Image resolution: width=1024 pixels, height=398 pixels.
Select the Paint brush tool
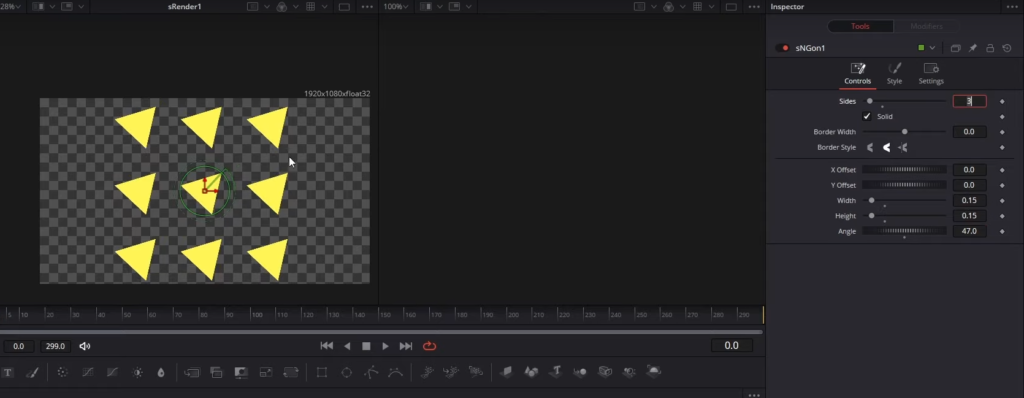pyautogui.click(x=32, y=373)
